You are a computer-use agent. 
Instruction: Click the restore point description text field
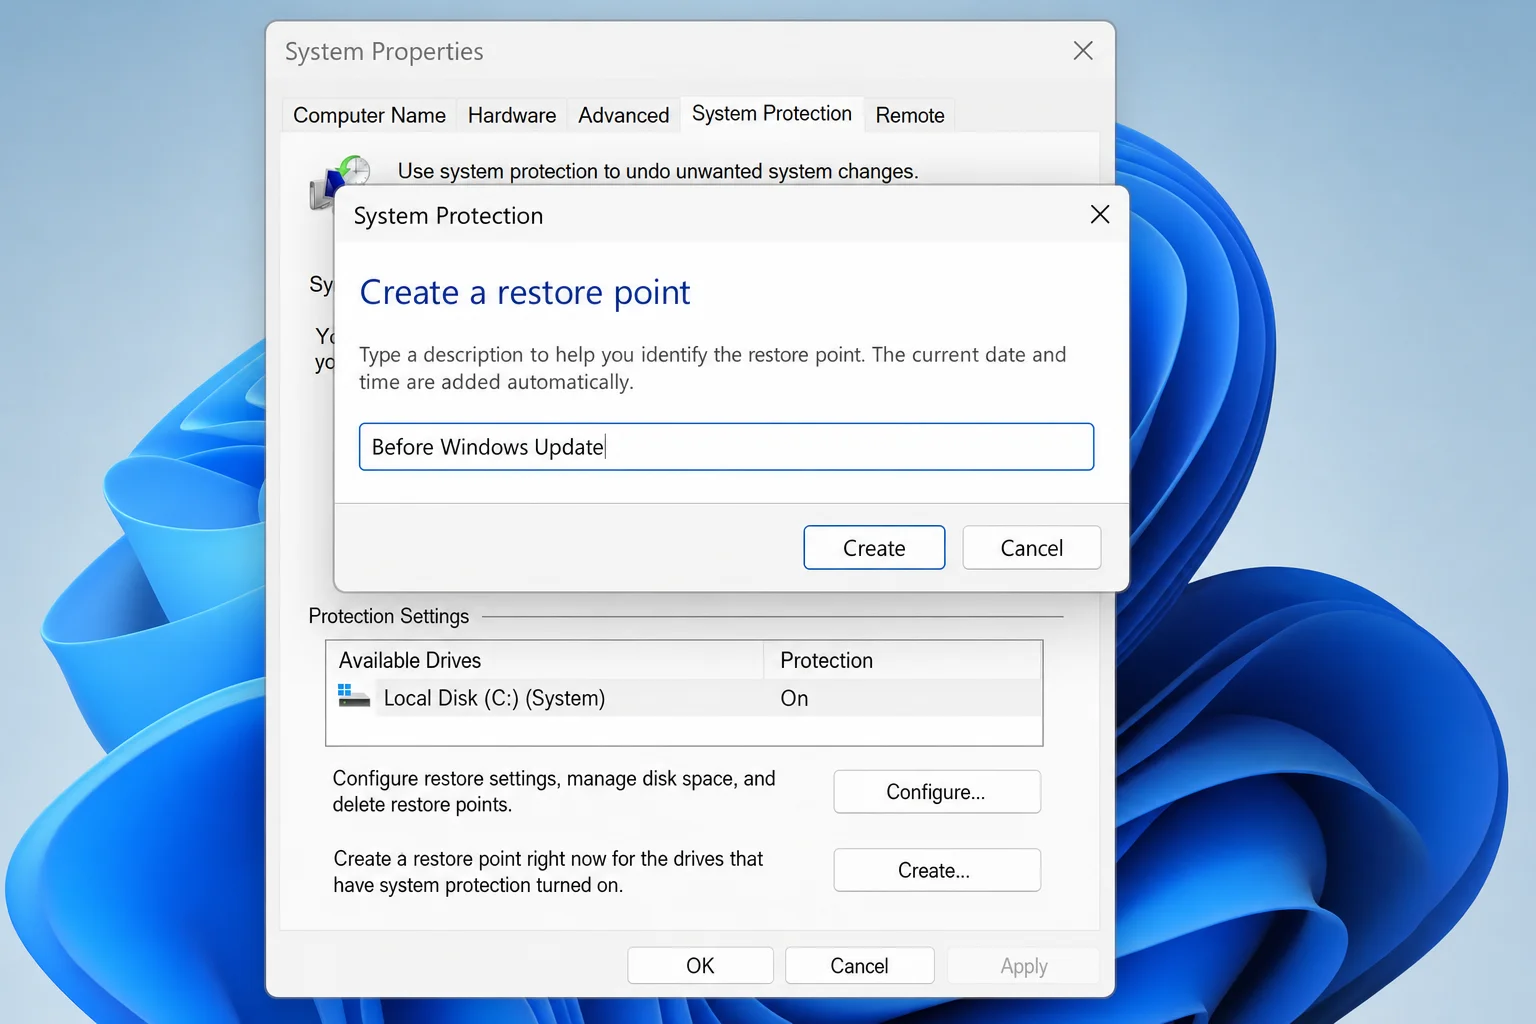[726, 447]
